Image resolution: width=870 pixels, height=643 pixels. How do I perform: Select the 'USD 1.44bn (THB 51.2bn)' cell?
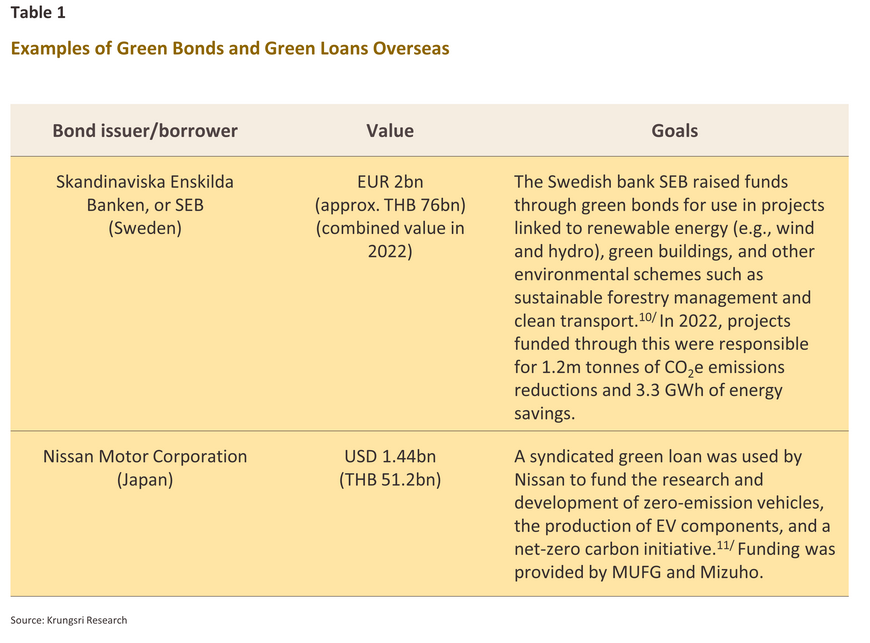point(390,468)
